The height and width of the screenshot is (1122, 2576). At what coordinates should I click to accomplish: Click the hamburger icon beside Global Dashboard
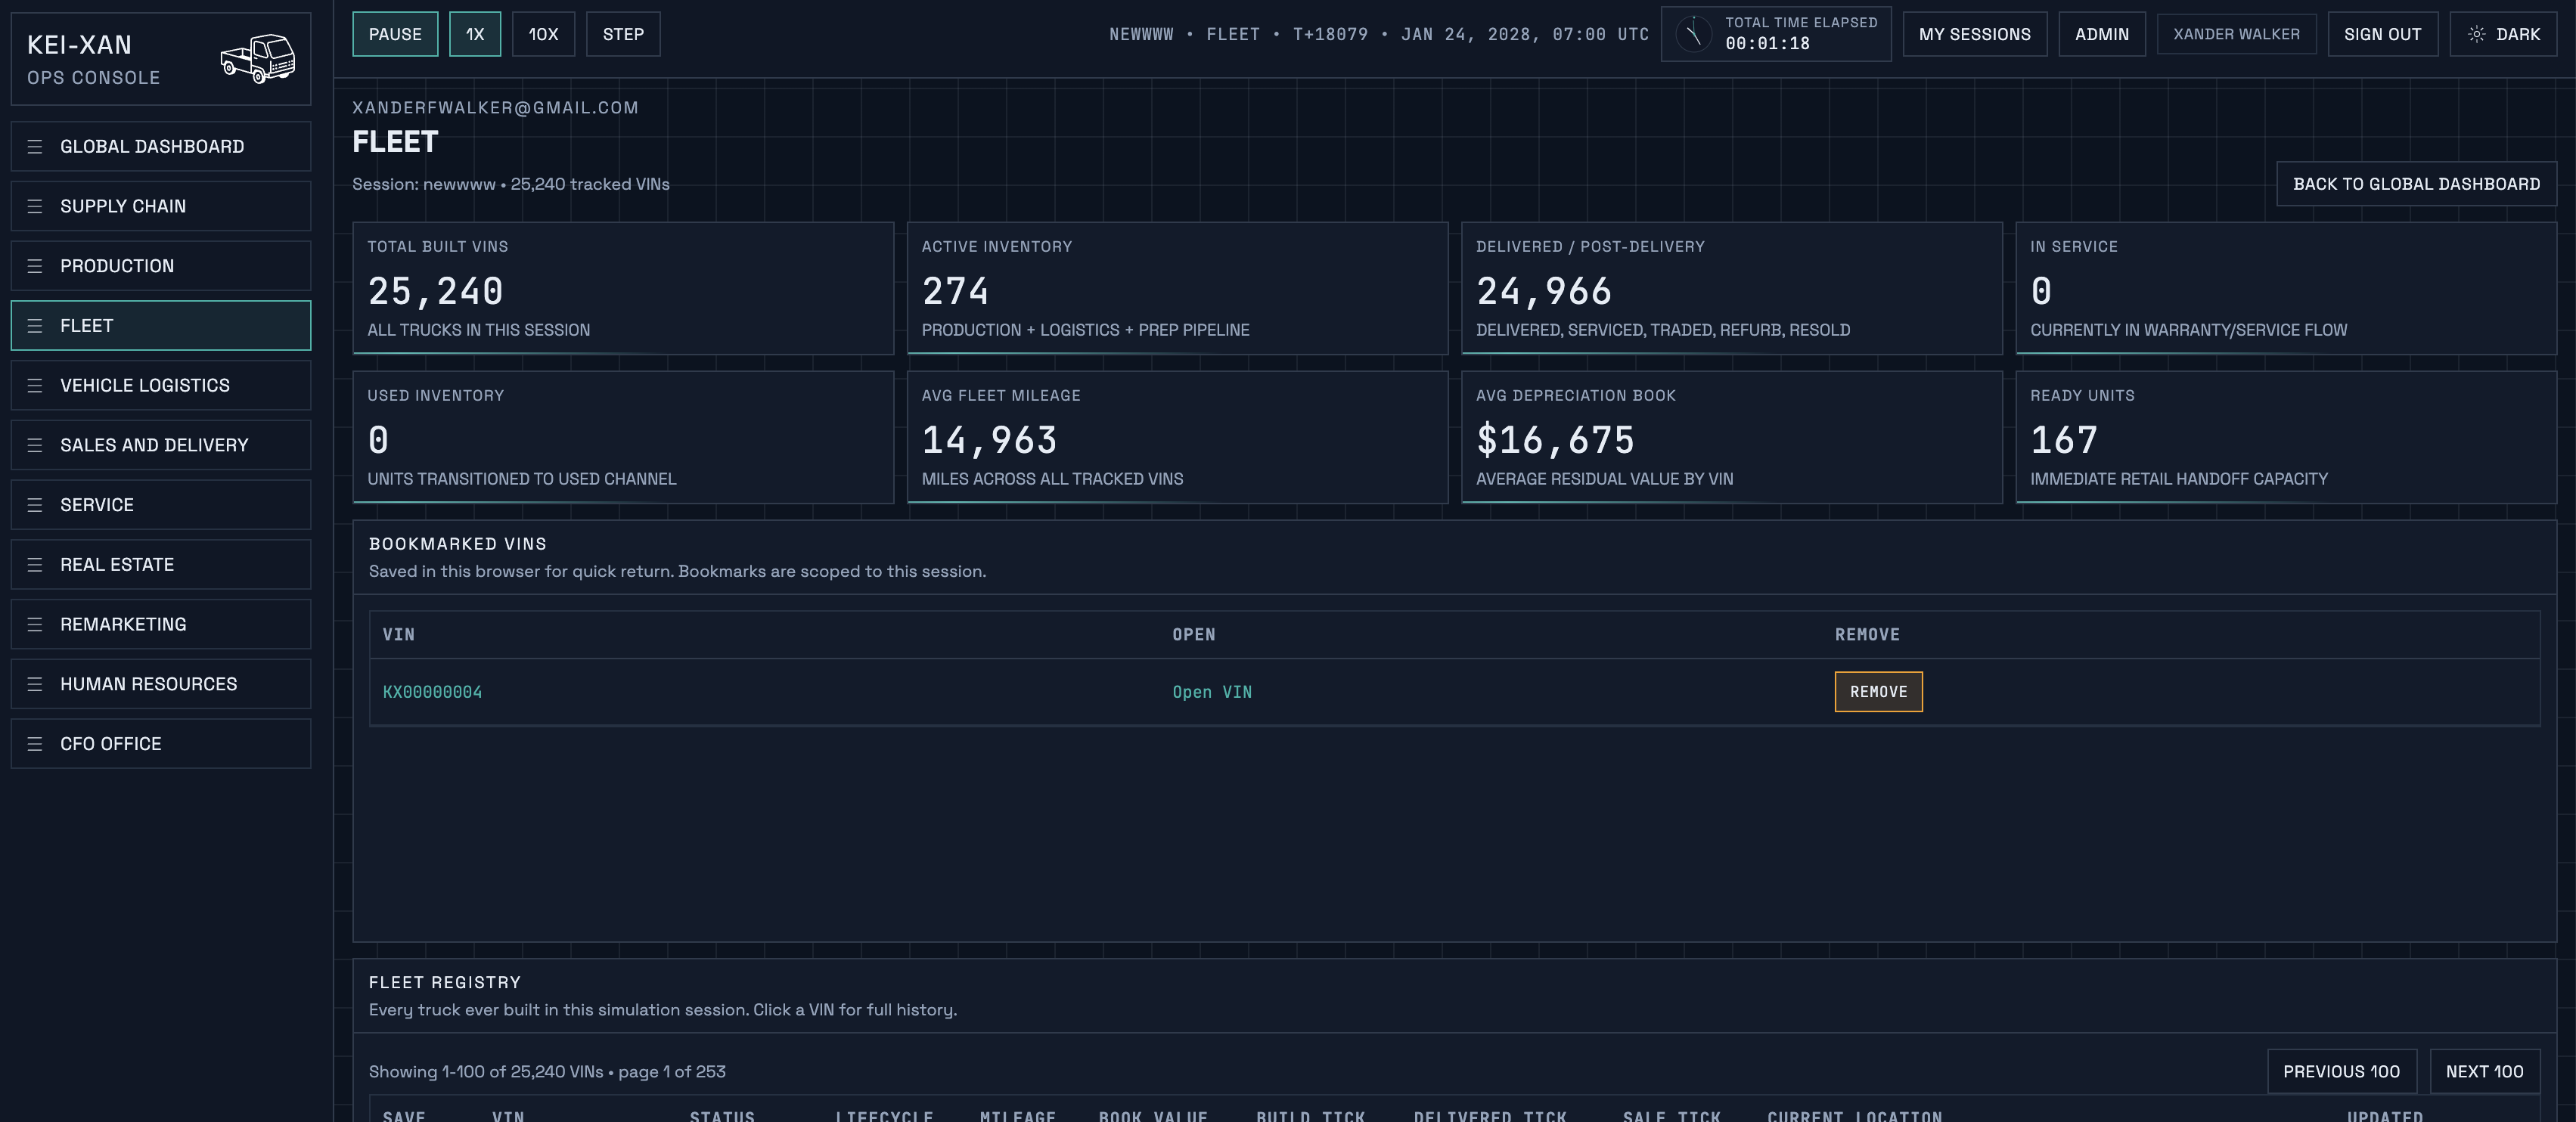(35, 147)
